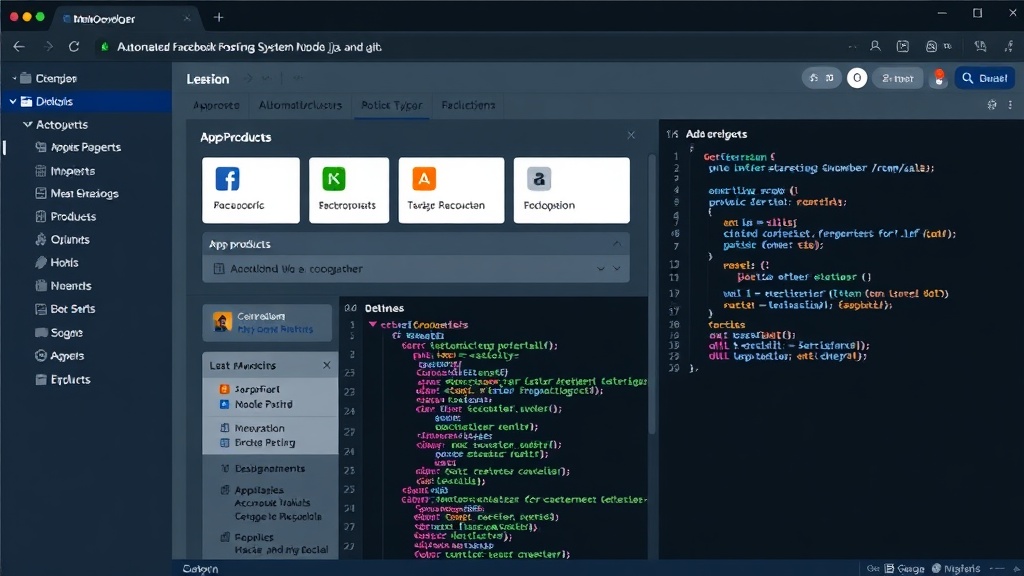This screenshot has height=576, width=1024.
Task: Click the blue Noole Pasitd icon
Action: [224, 404]
